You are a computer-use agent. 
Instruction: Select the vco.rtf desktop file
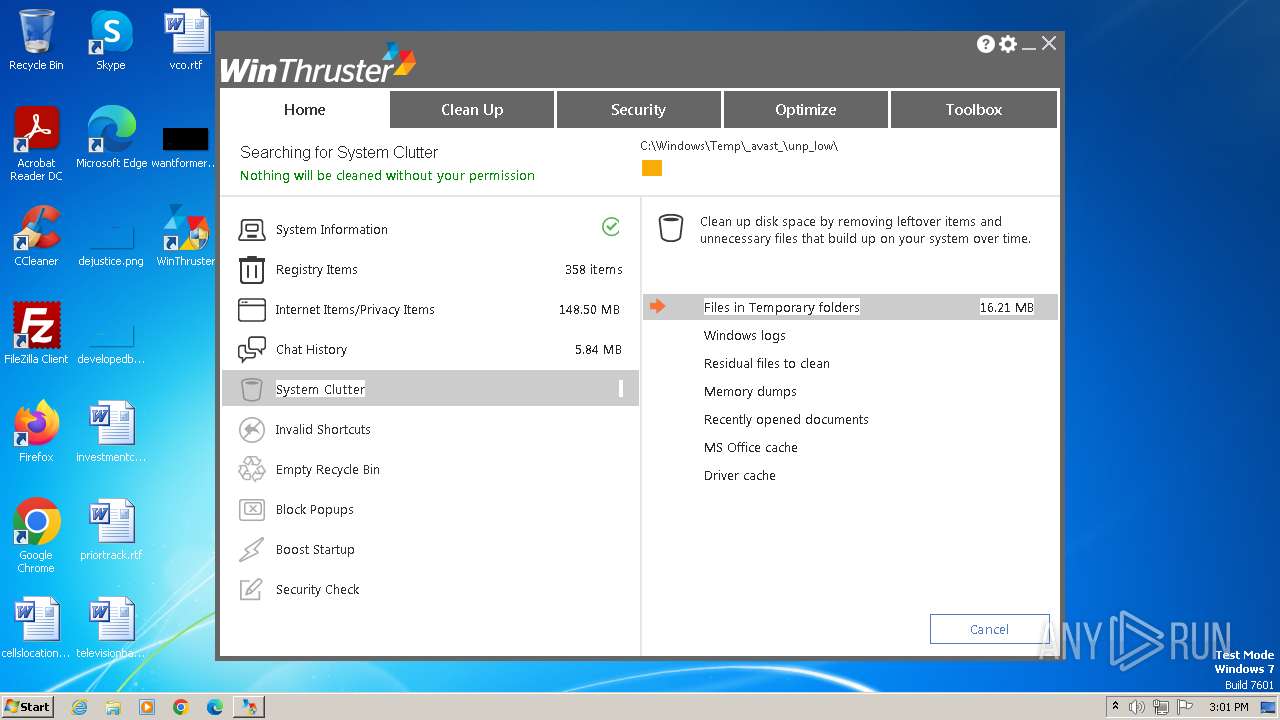(186, 40)
